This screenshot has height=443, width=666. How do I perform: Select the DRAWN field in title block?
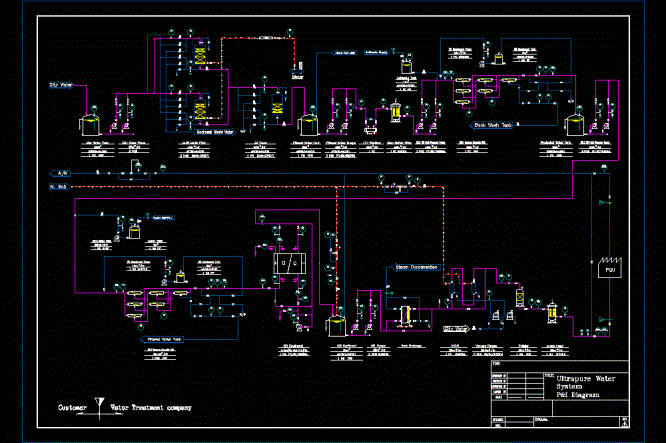[576, 421]
